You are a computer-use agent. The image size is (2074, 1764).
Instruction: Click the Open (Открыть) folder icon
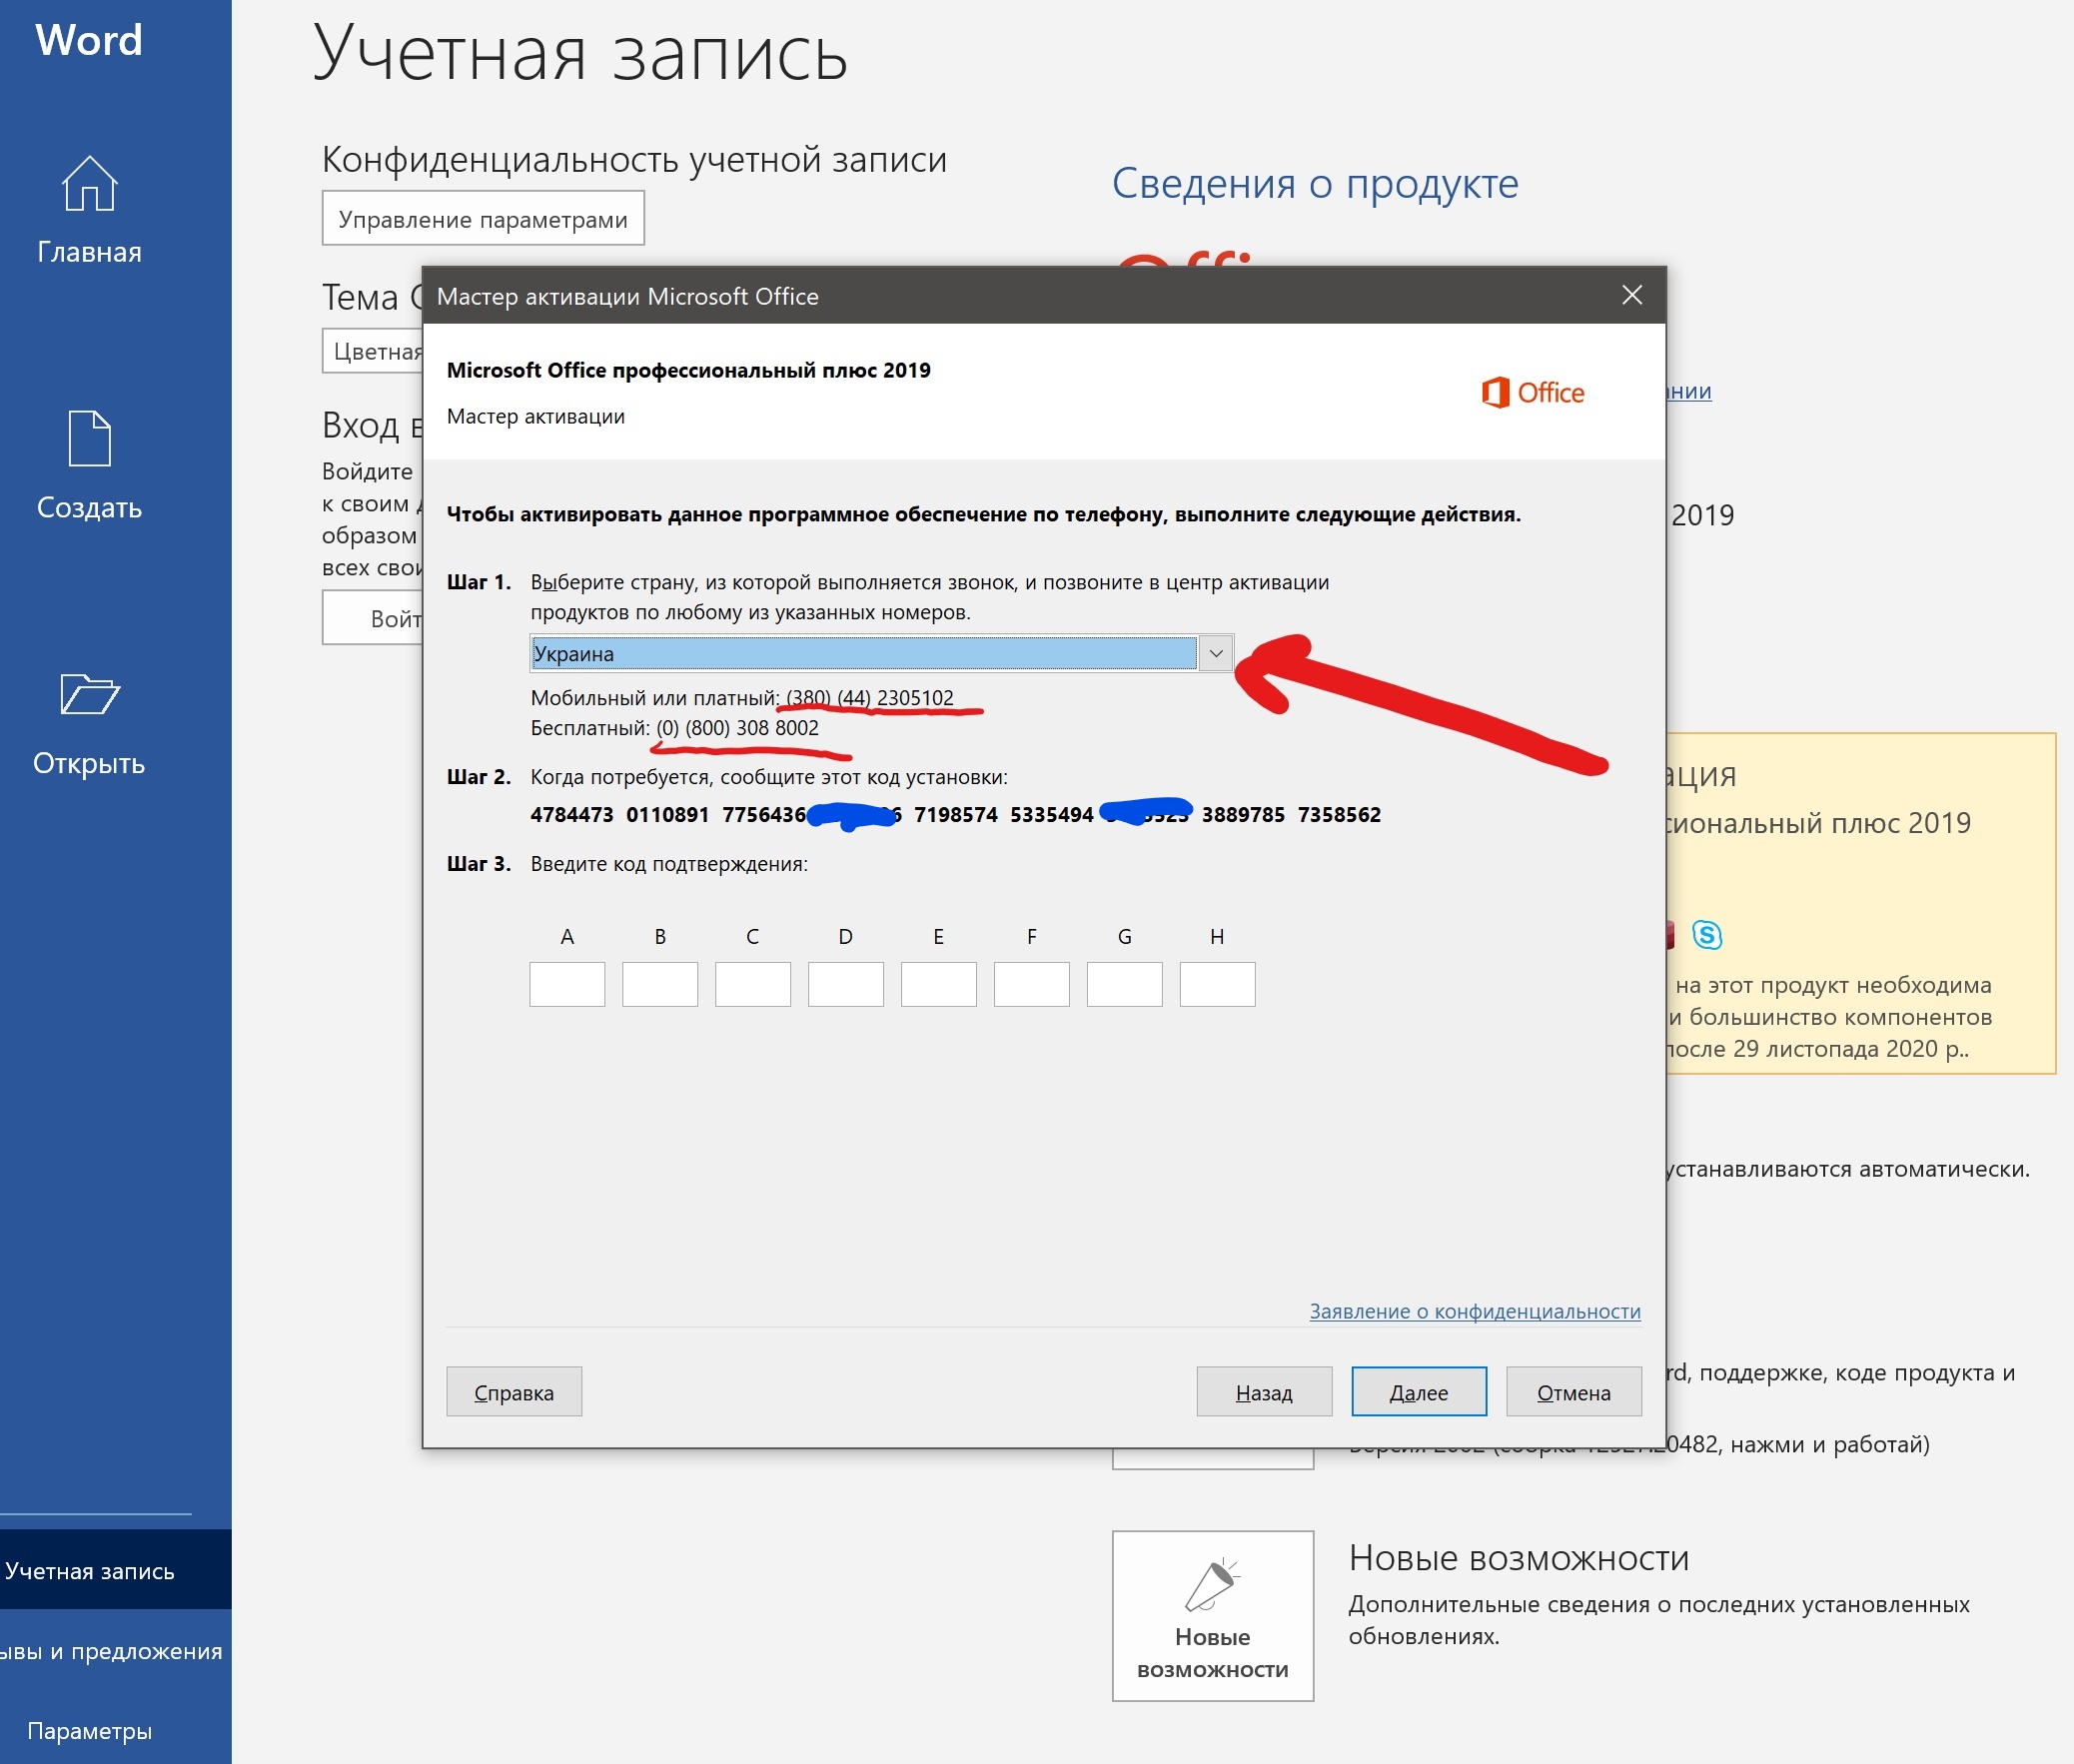pyautogui.click(x=89, y=694)
